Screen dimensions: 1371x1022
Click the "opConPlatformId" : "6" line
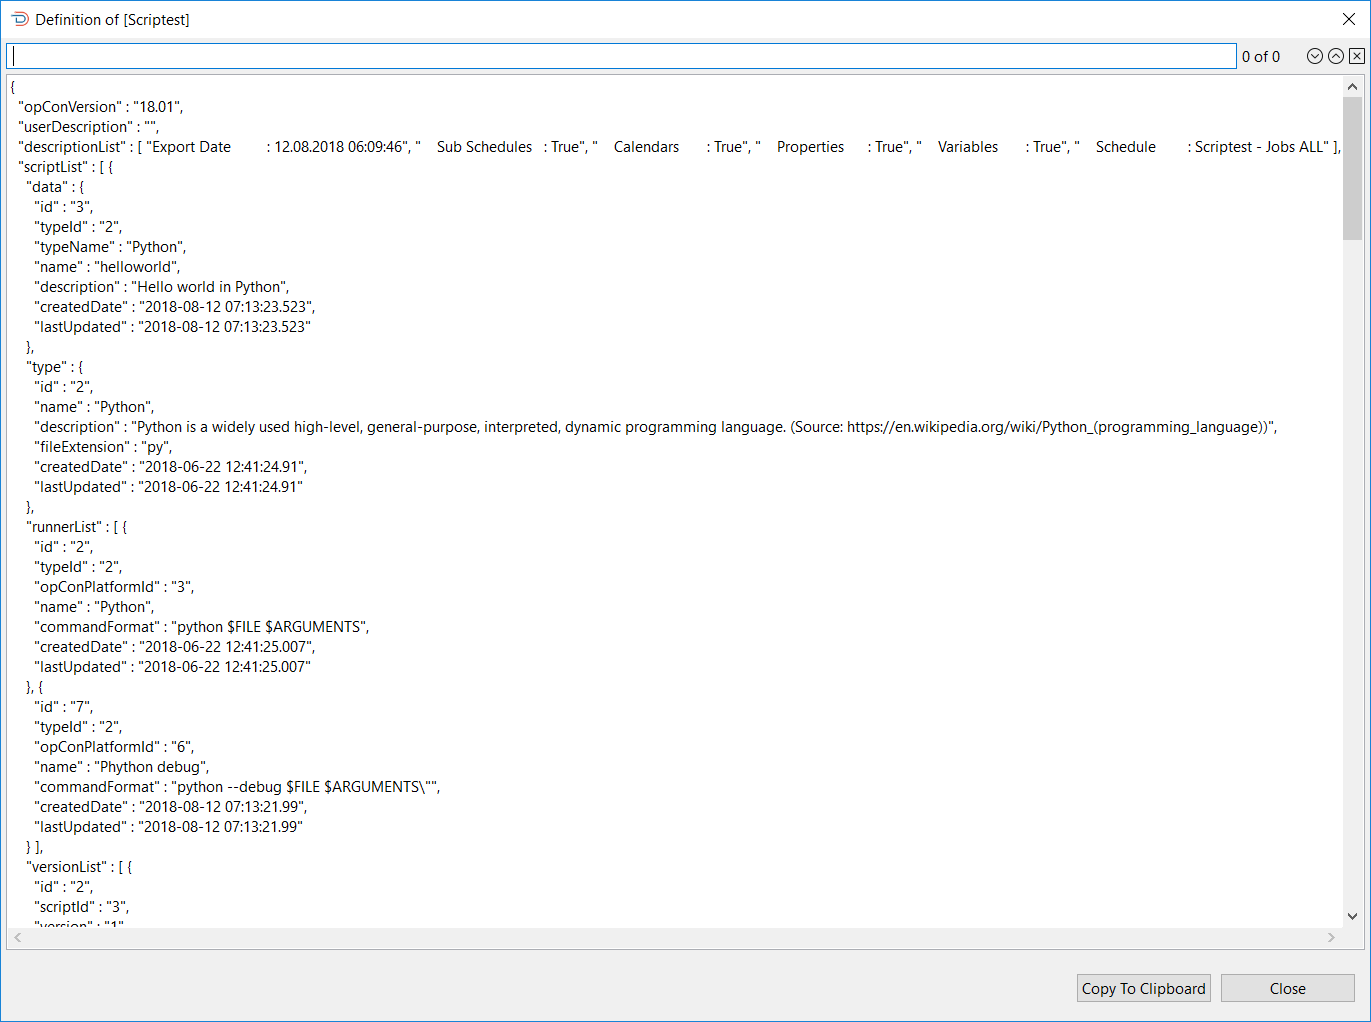point(114,747)
